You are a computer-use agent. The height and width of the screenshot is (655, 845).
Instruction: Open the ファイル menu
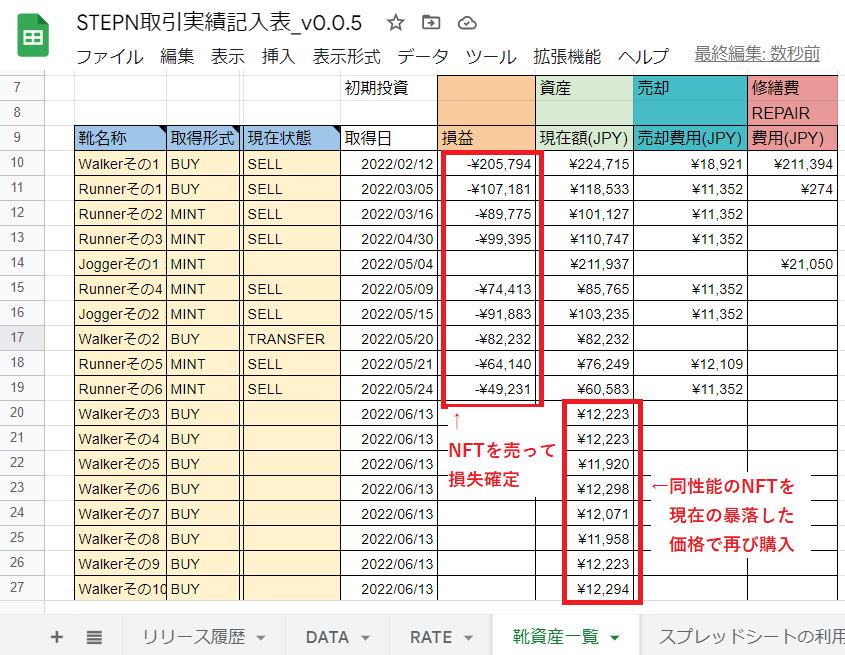[x=110, y=56]
